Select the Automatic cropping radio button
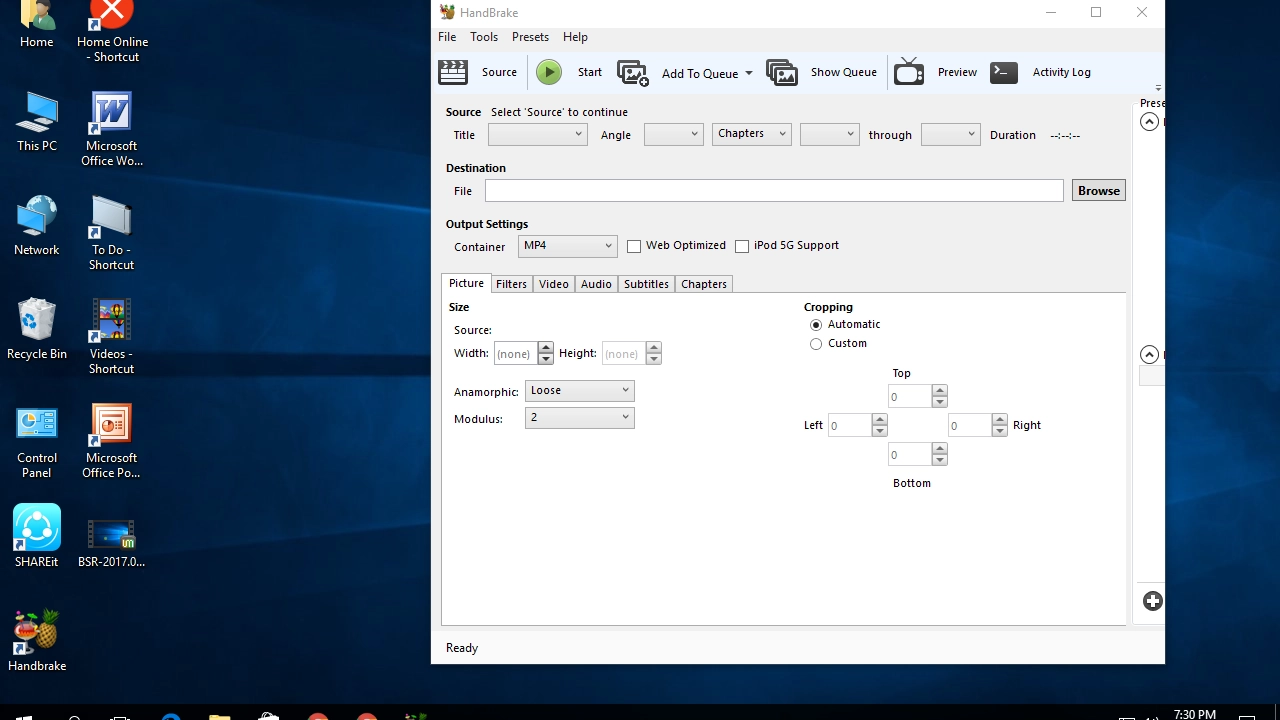Viewport: 1280px width, 720px height. point(816,325)
